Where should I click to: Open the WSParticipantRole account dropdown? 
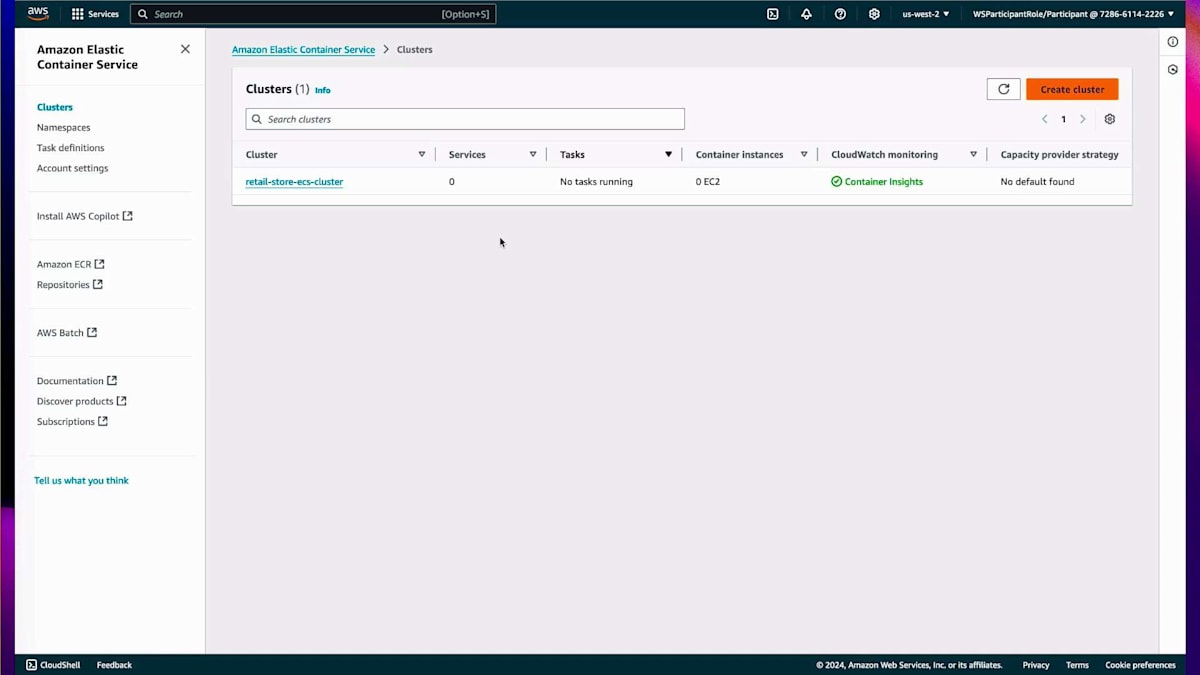1074,14
